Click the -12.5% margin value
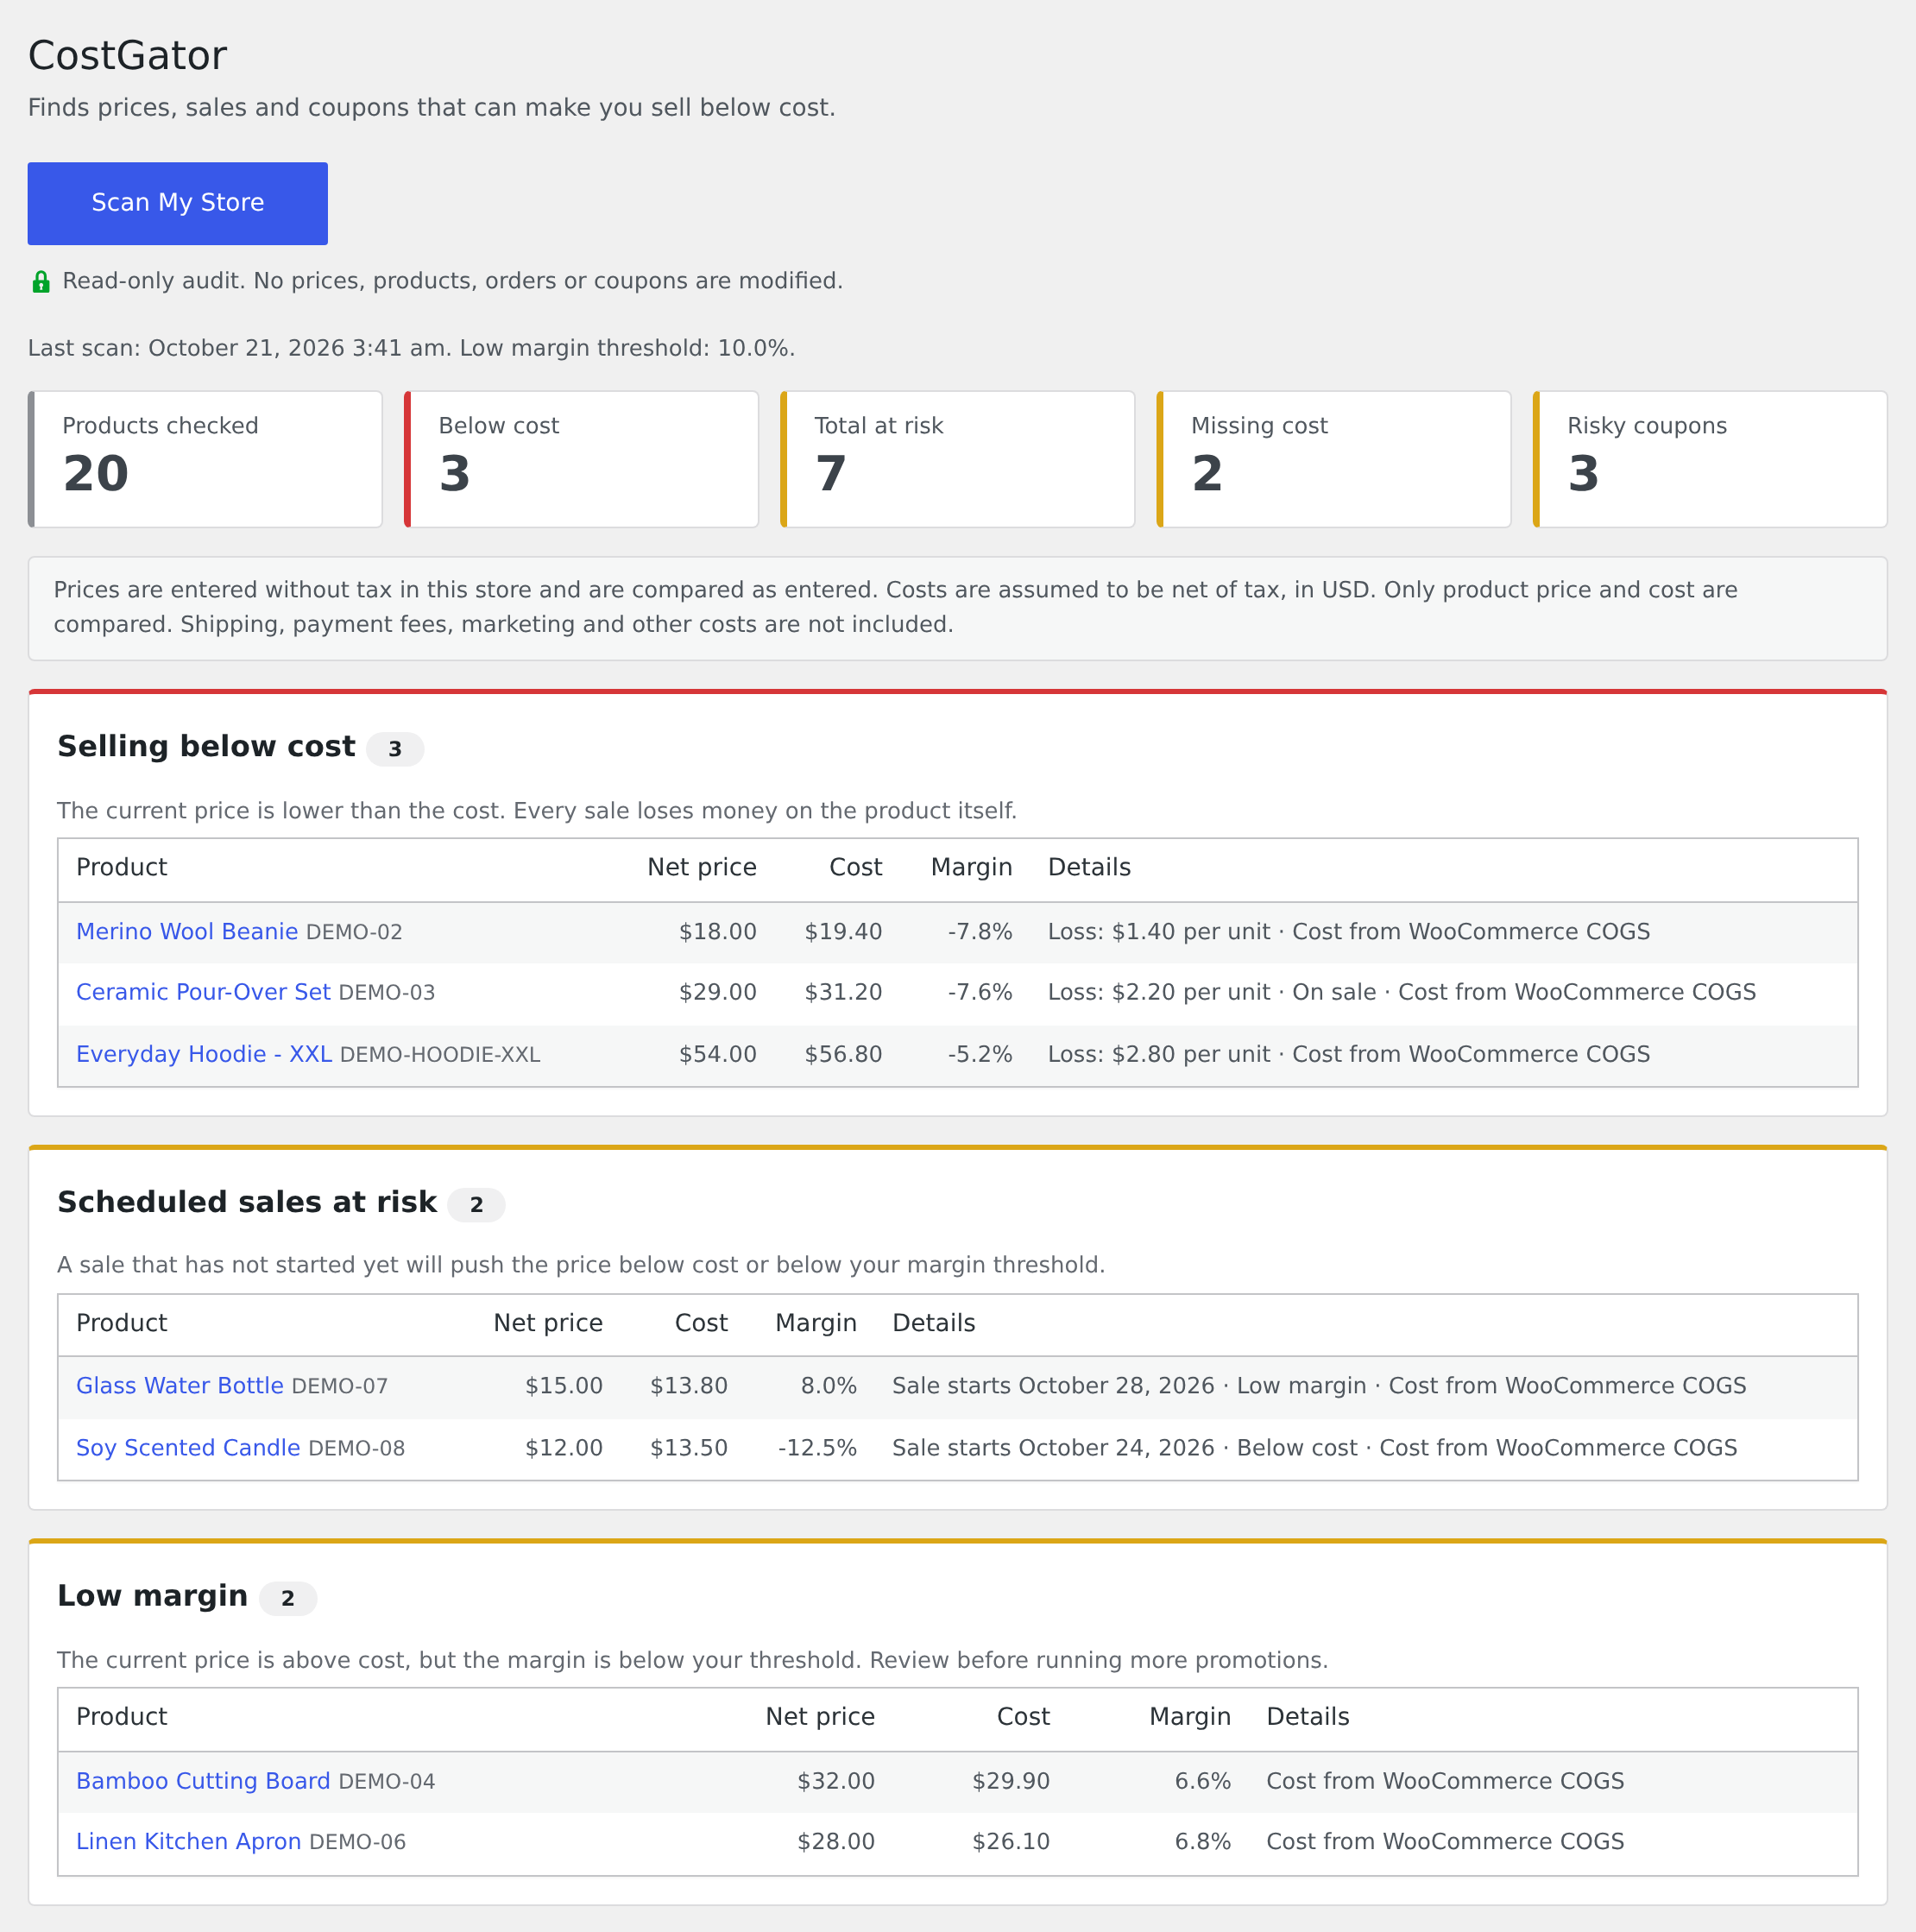This screenshot has width=1916, height=1932. point(817,1448)
